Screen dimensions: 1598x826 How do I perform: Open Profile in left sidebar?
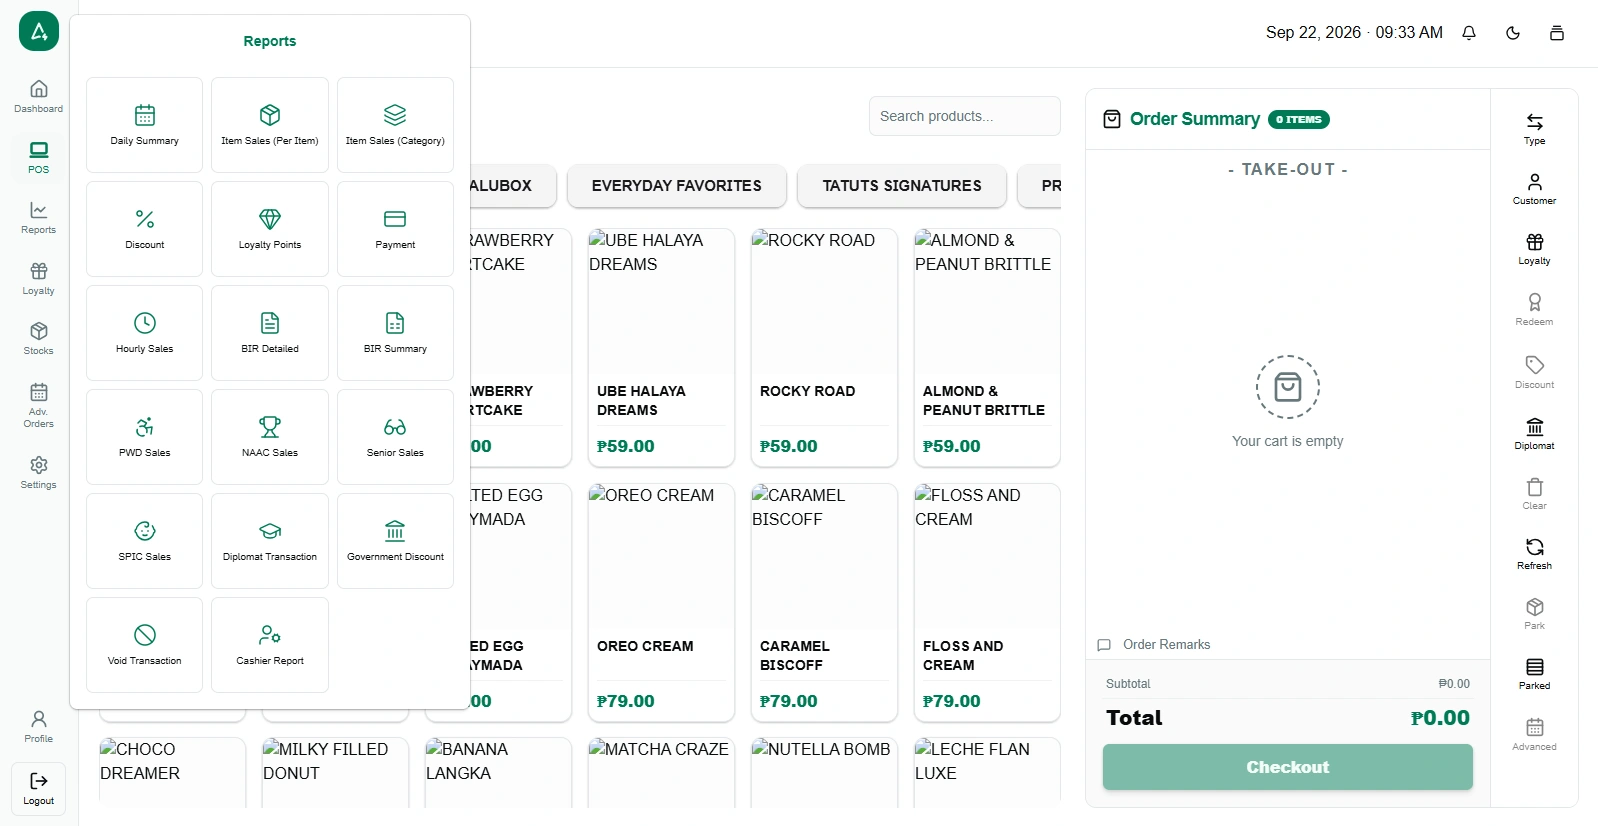38,727
